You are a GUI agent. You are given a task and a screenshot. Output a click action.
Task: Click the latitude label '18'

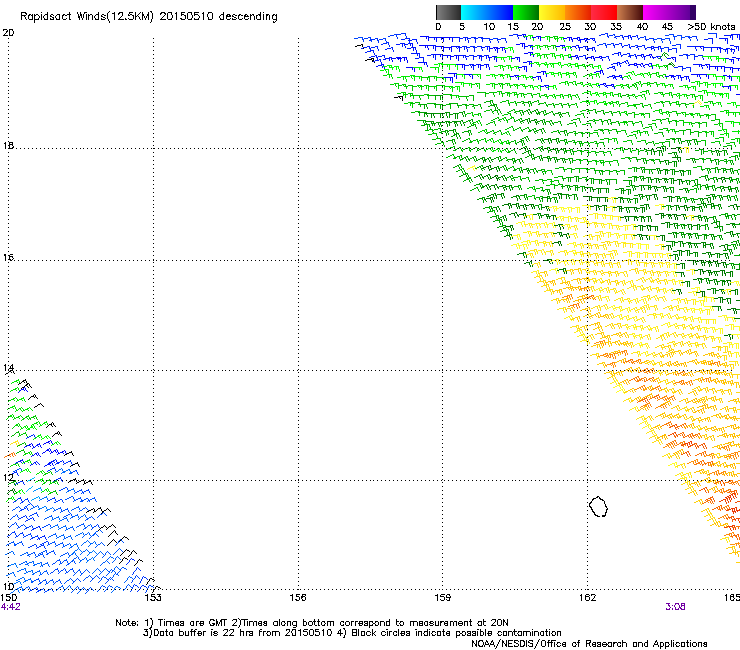tap(8, 145)
